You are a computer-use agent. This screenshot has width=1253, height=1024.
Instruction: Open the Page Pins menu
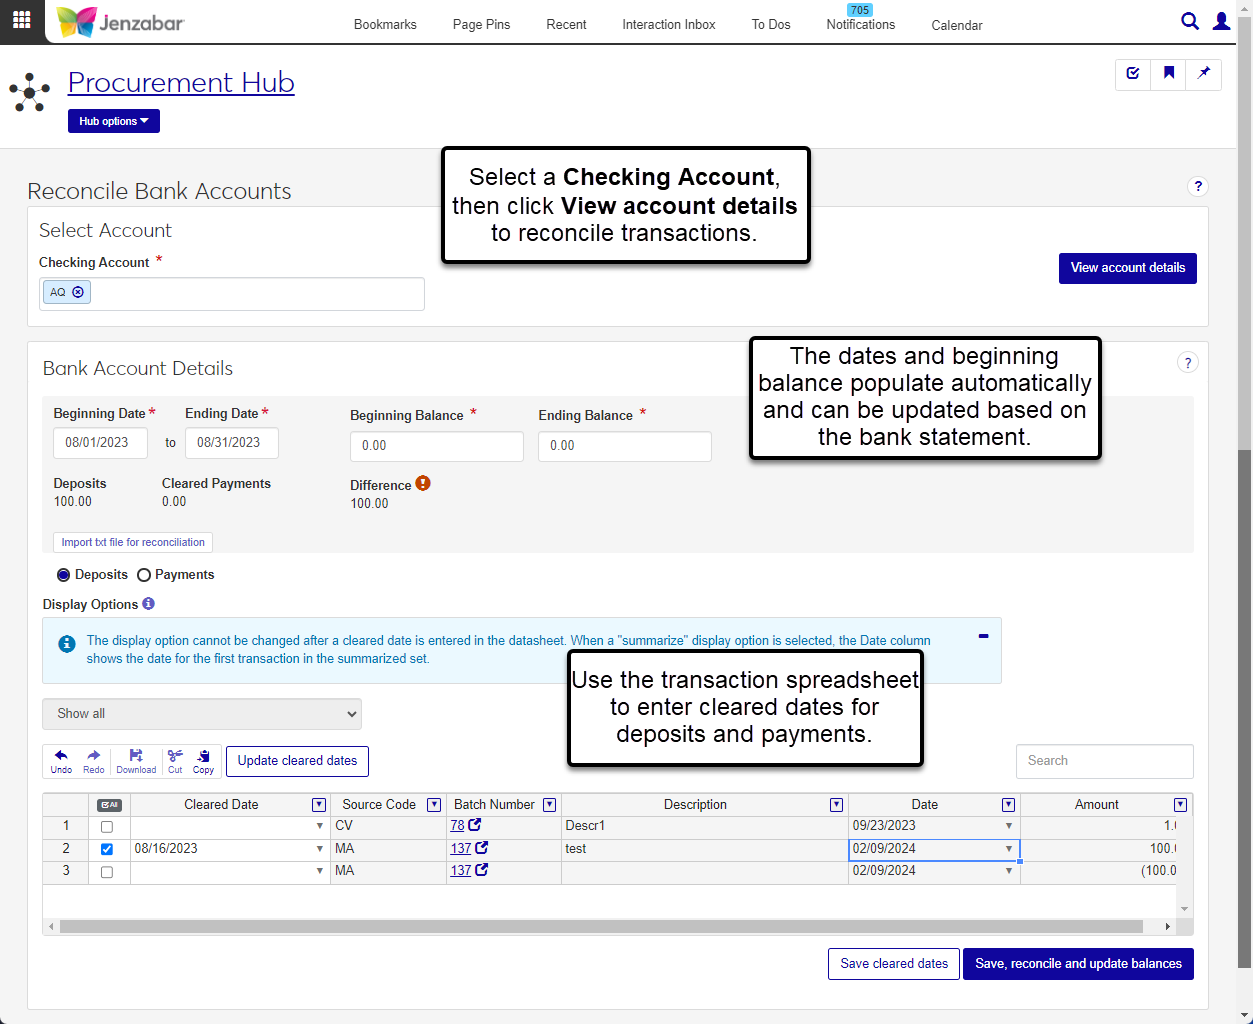pos(481,24)
